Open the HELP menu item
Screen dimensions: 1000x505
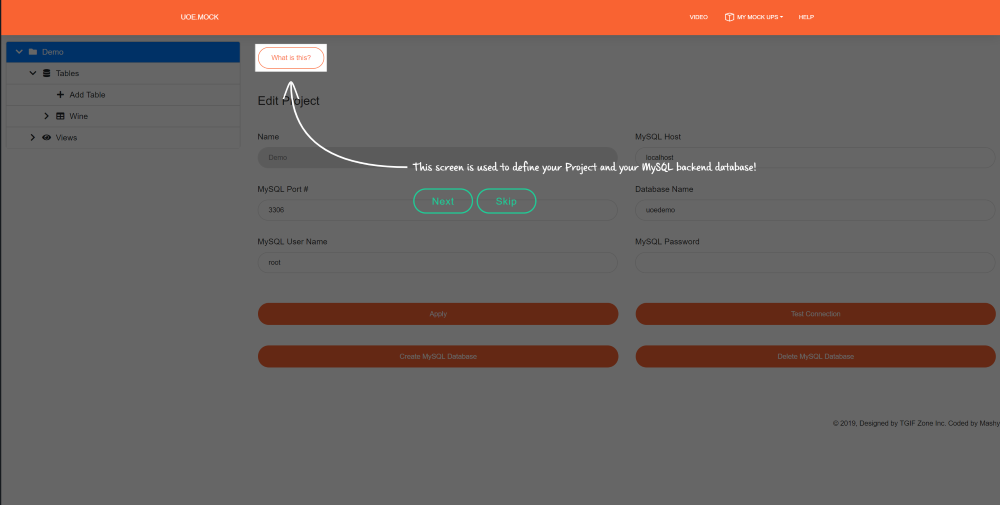point(806,17)
